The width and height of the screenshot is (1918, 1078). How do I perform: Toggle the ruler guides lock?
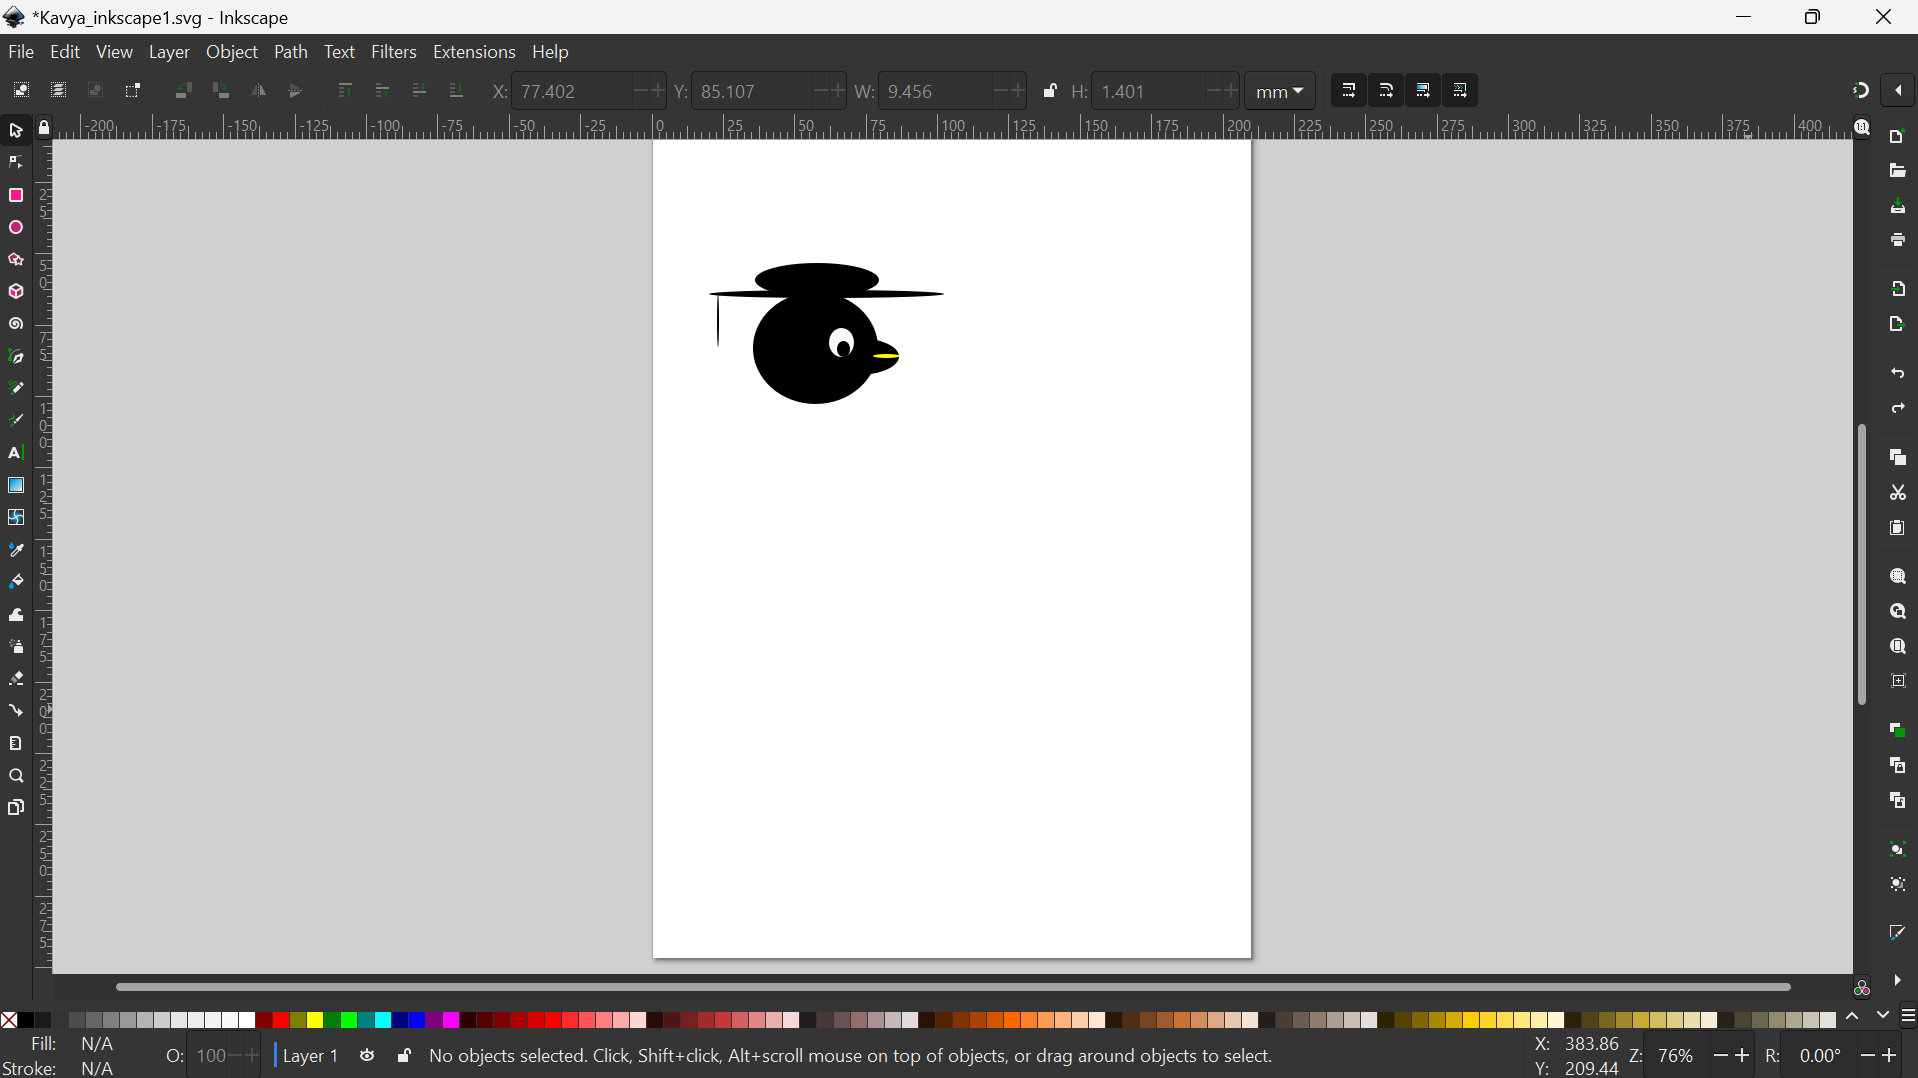click(x=44, y=128)
